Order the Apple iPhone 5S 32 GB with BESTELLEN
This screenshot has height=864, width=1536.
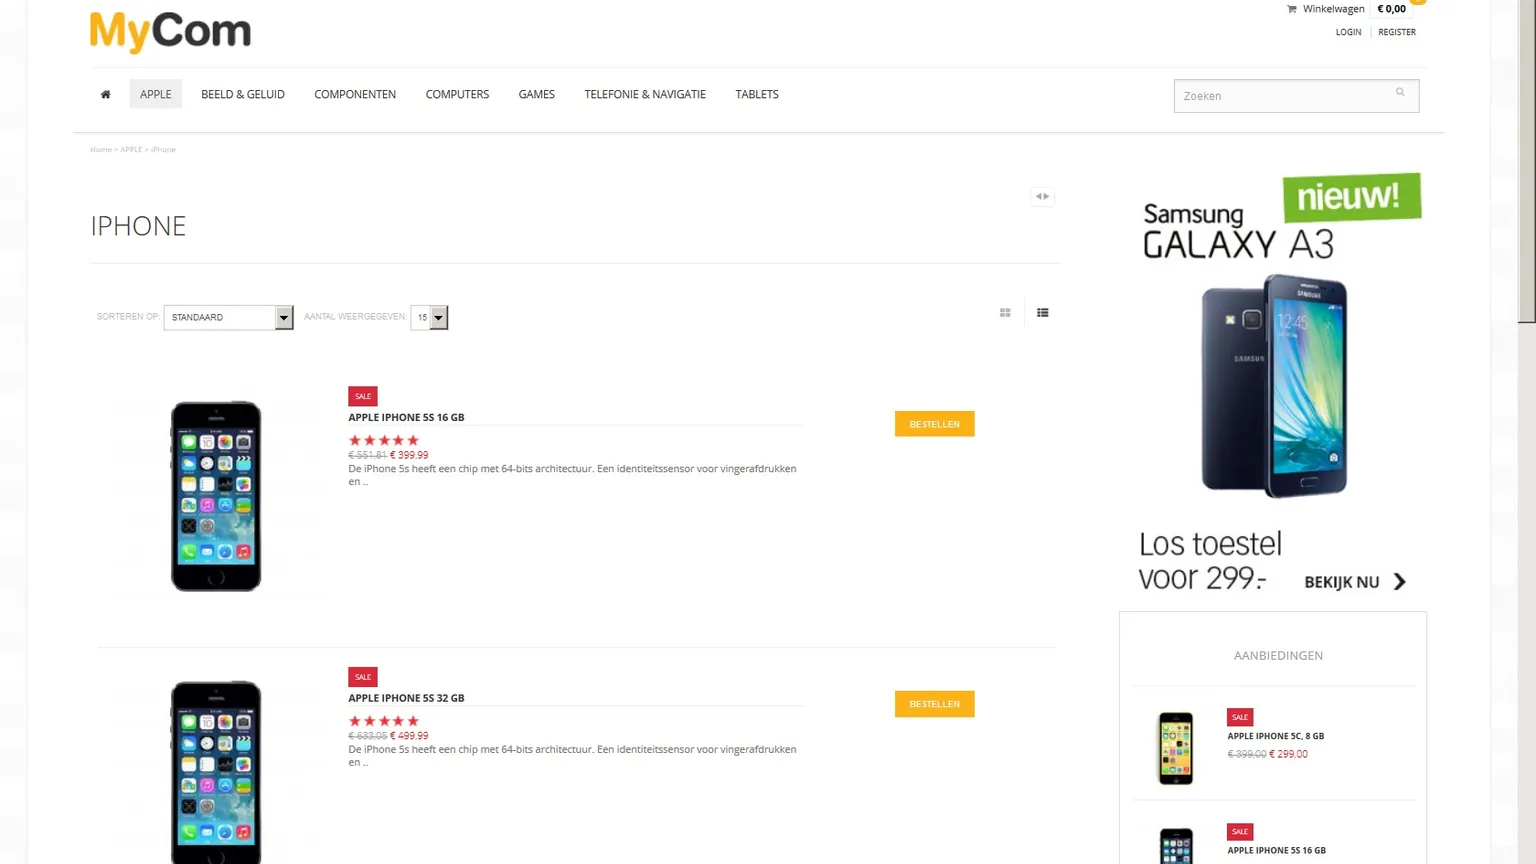click(935, 704)
